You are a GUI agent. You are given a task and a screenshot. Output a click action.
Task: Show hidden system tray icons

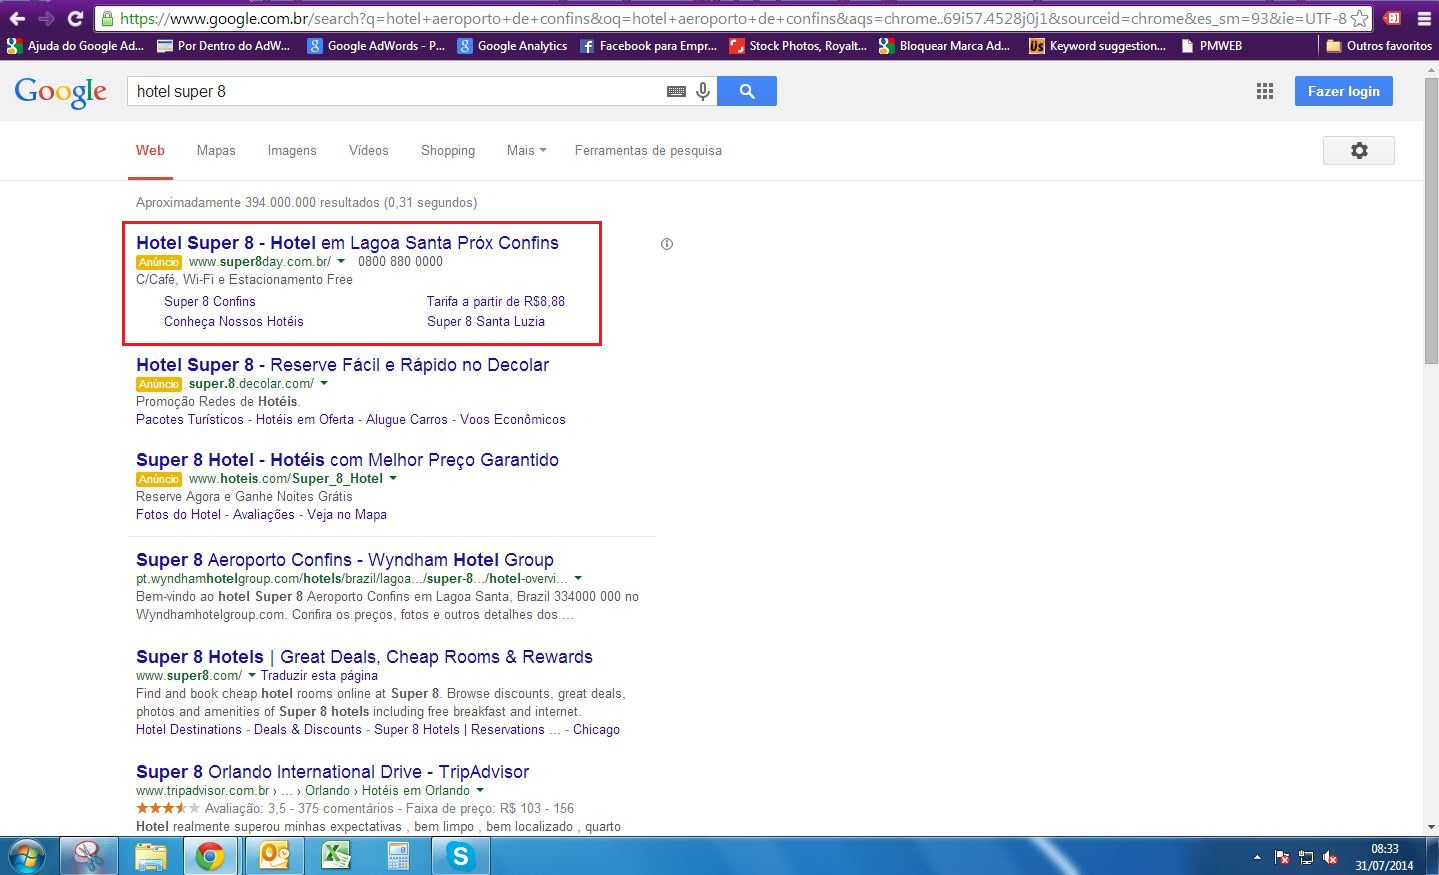(x=1257, y=858)
